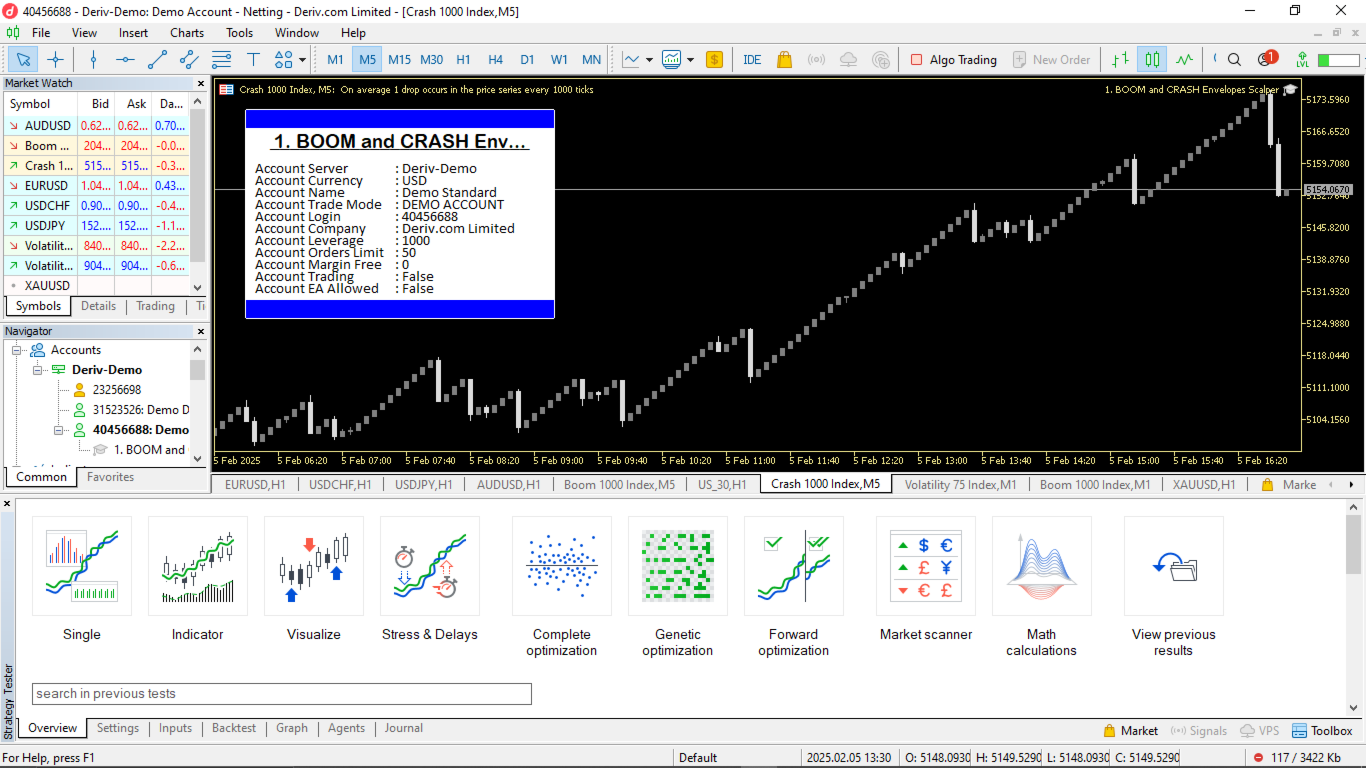This screenshot has width=1366, height=768.
Task: Click the New Order button
Action: point(1051,59)
